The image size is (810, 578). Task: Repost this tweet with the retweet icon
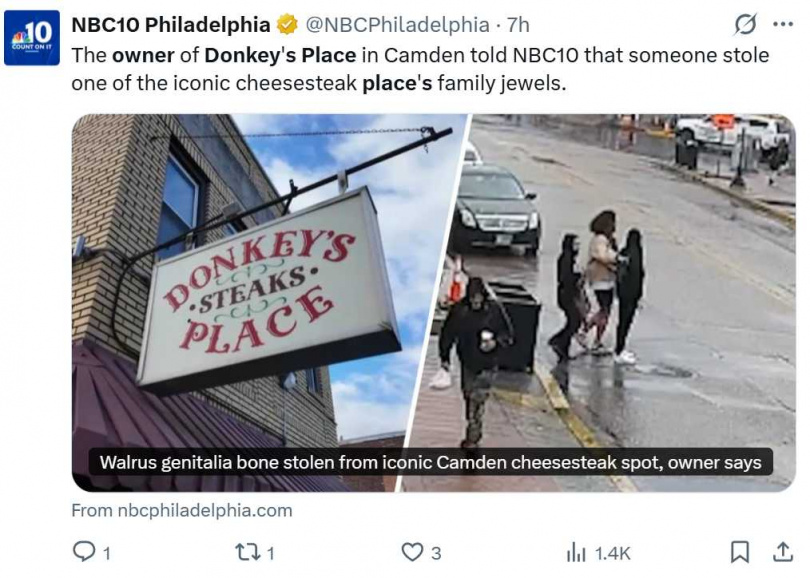click(247, 552)
